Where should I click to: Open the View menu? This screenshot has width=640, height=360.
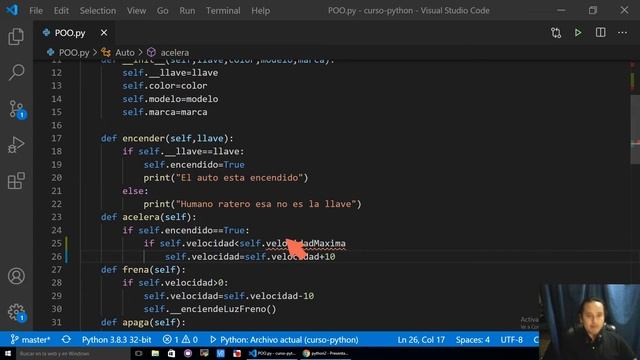tap(136, 11)
